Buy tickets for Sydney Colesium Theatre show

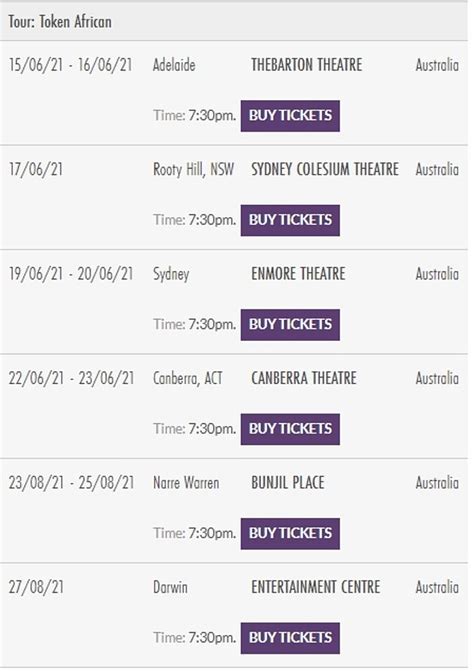click(x=290, y=220)
